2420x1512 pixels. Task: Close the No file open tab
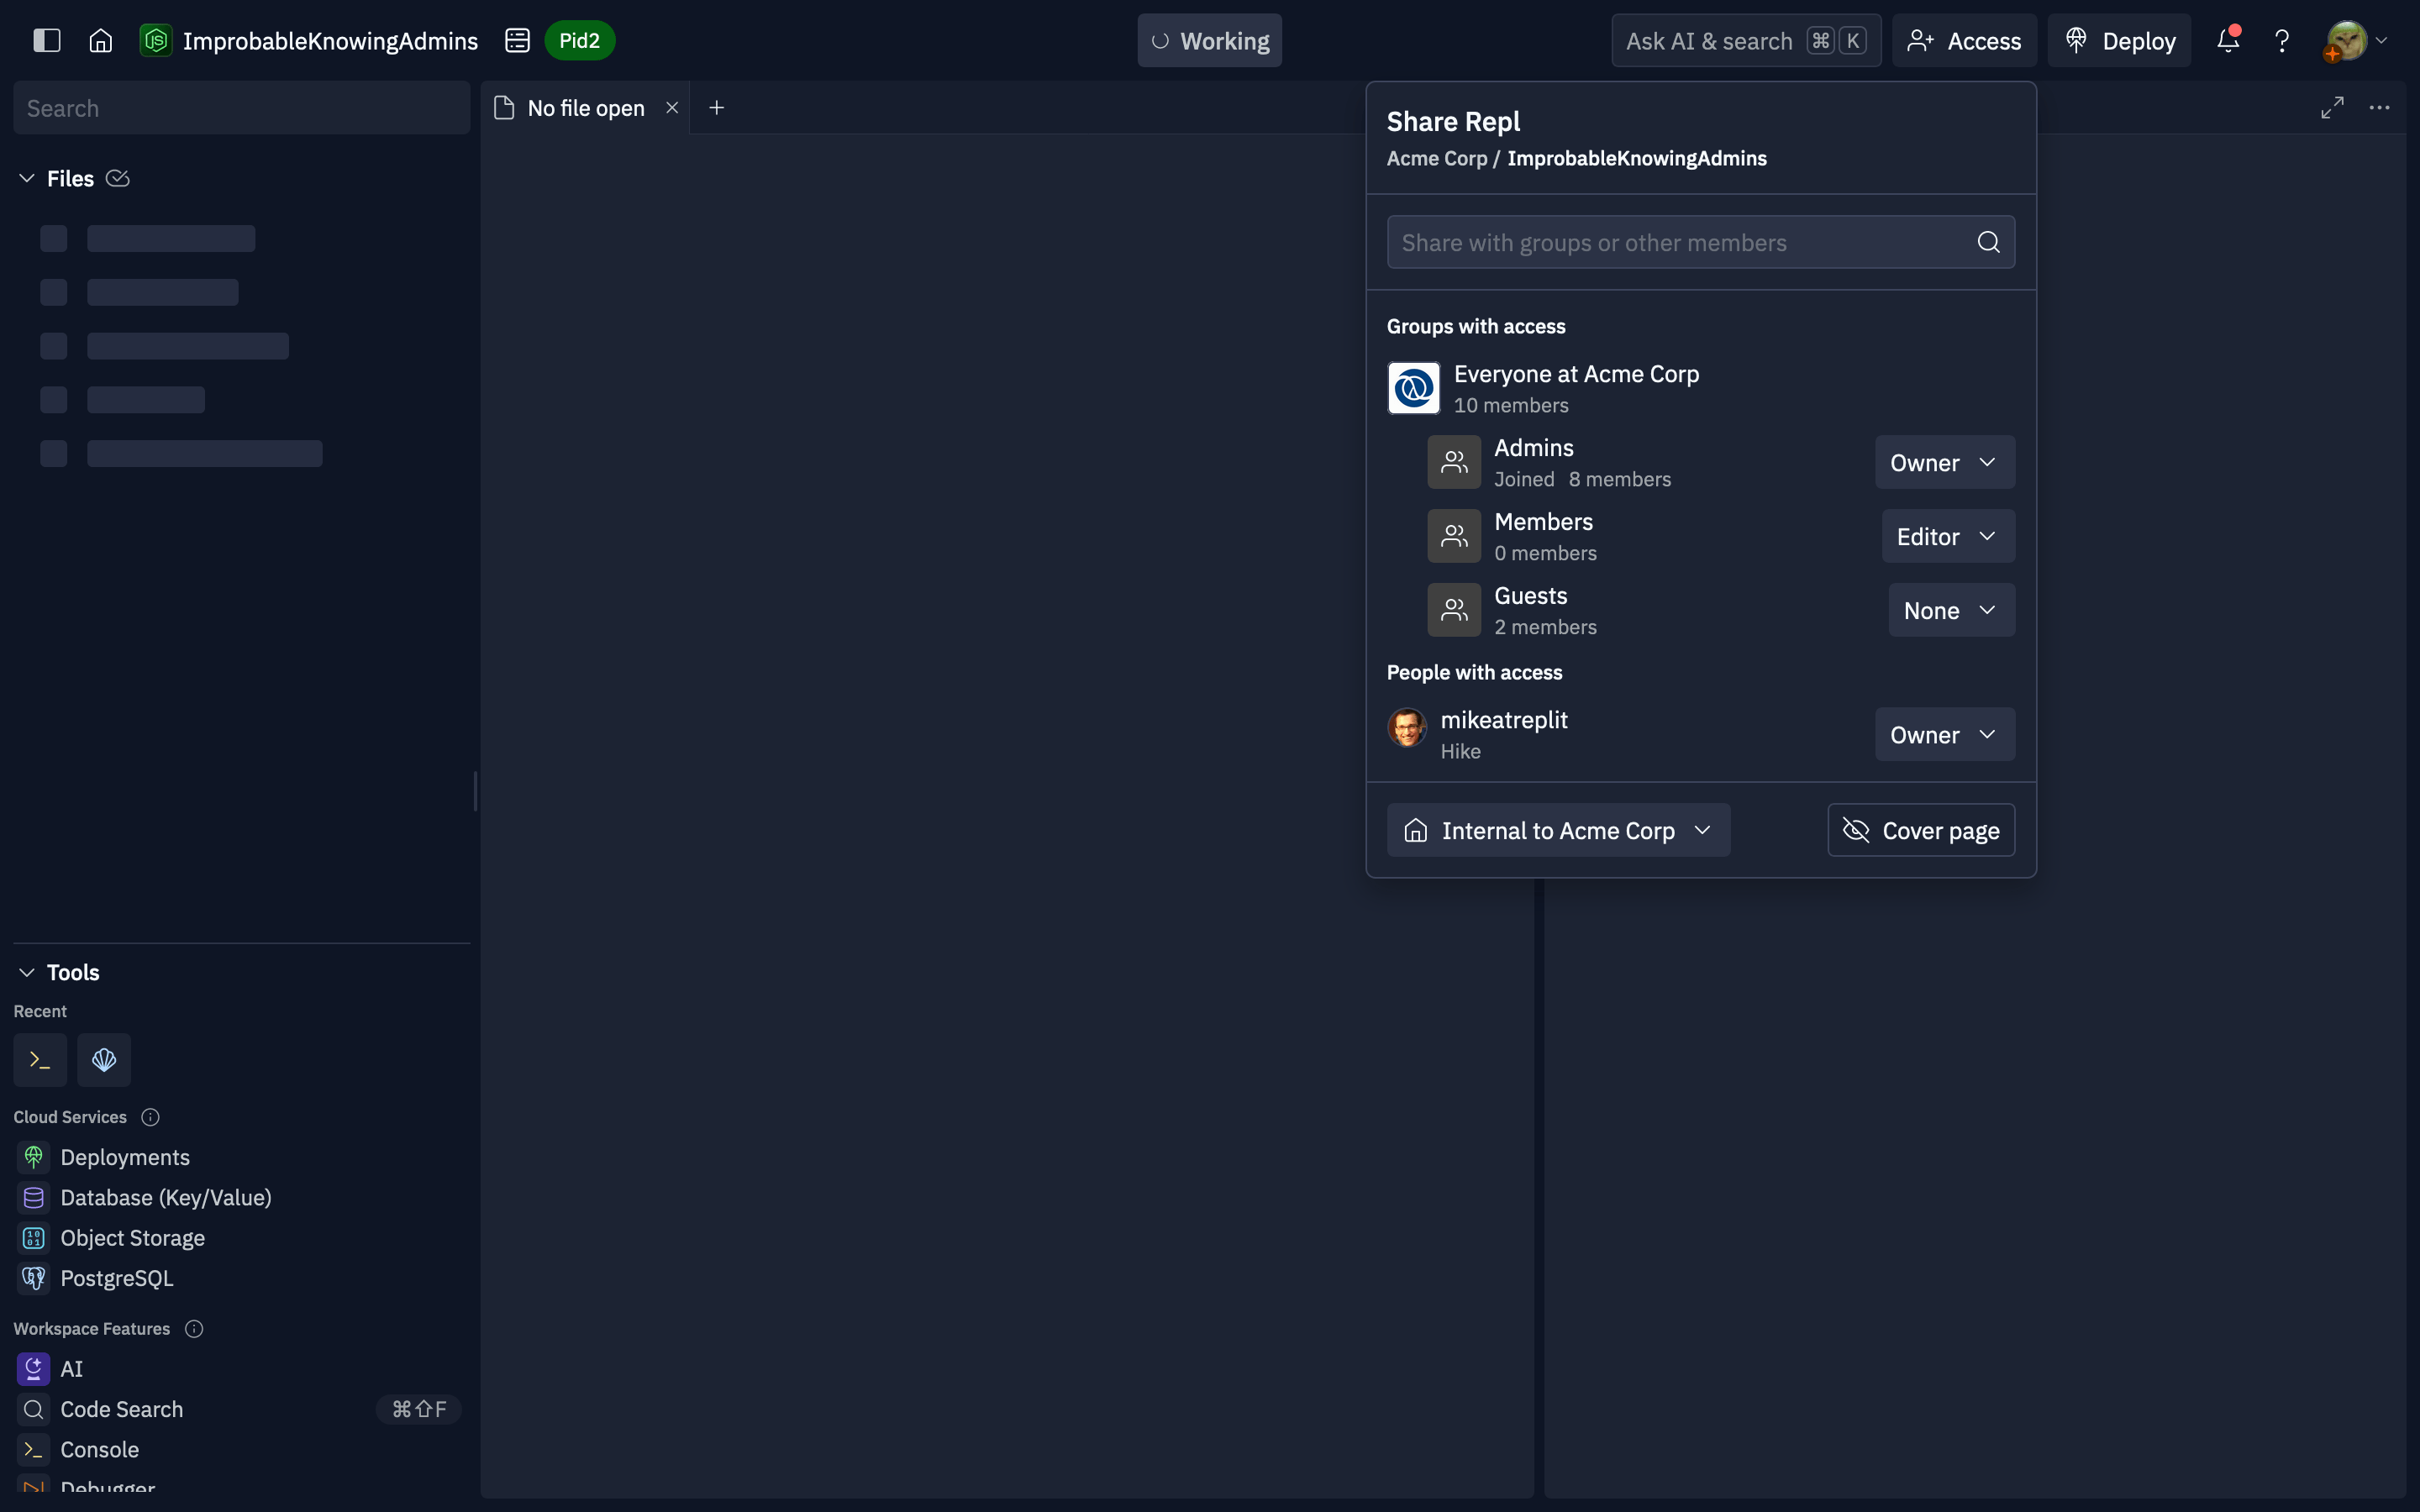[x=672, y=108]
